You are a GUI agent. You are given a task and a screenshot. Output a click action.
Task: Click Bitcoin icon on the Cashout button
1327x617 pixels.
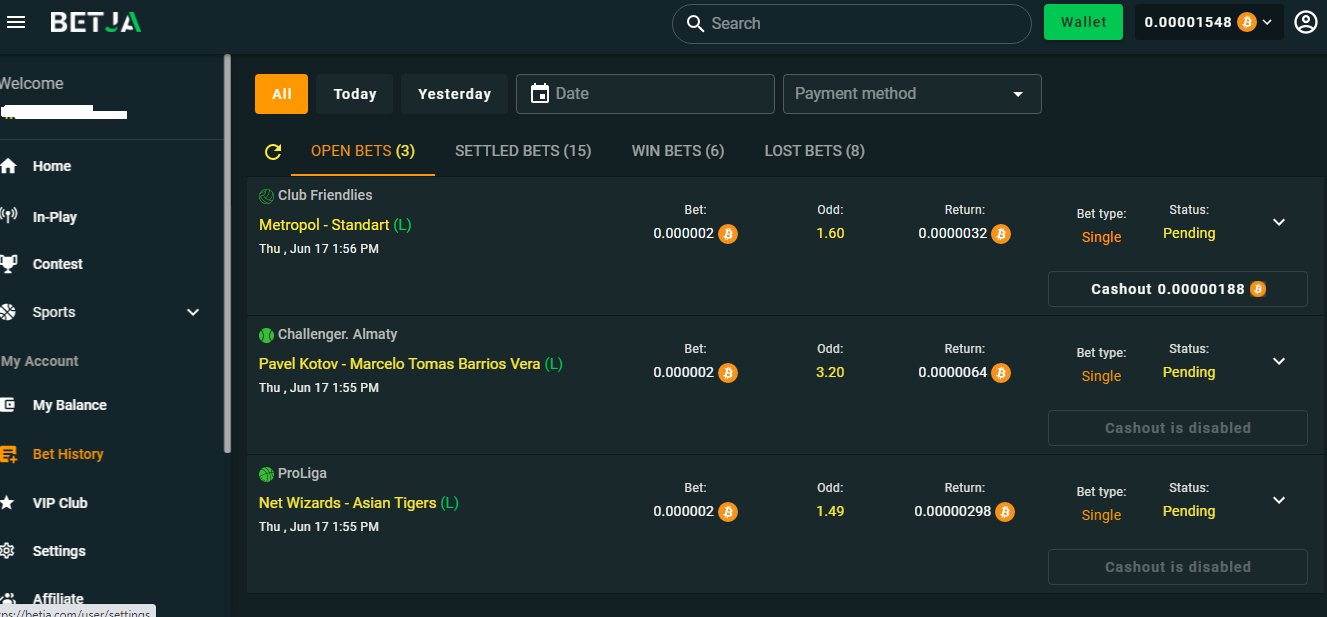[1258, 289]
